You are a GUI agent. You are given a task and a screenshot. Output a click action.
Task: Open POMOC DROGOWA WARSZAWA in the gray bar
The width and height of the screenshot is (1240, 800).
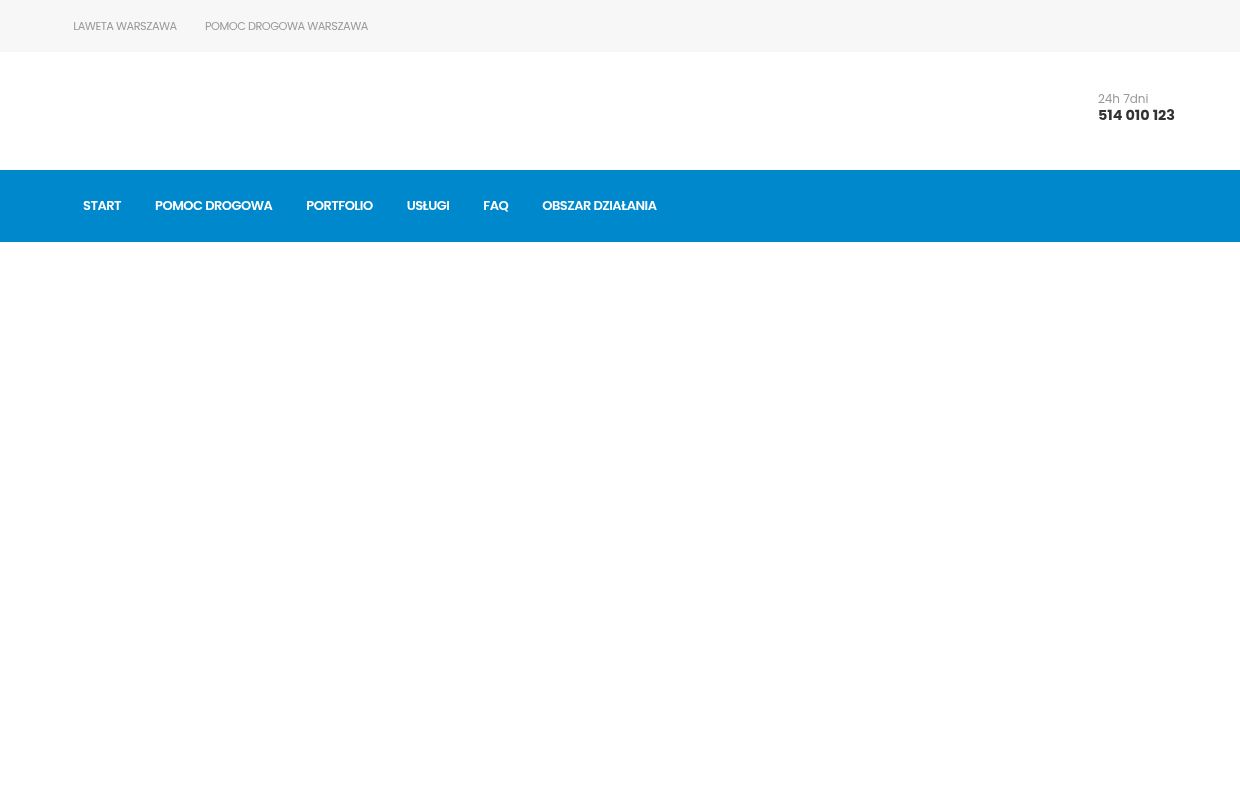[286, 27]
